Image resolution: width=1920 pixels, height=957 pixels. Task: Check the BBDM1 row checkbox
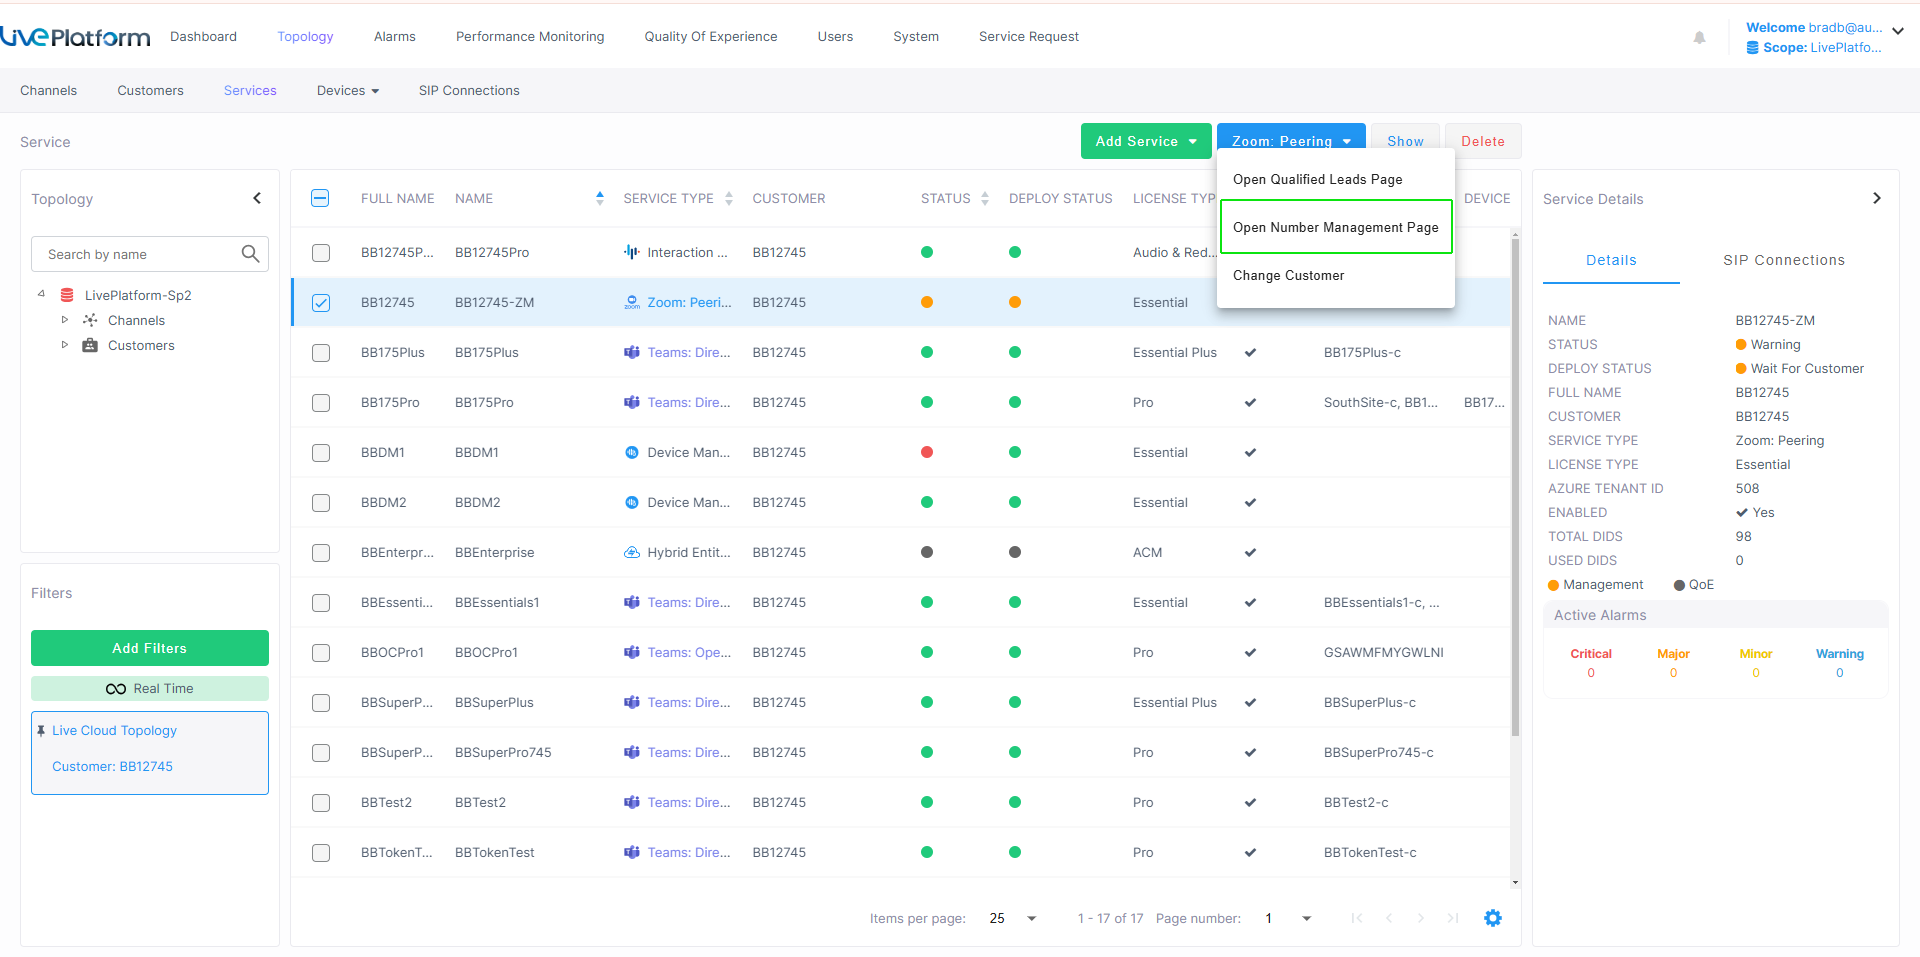(321, 453)
